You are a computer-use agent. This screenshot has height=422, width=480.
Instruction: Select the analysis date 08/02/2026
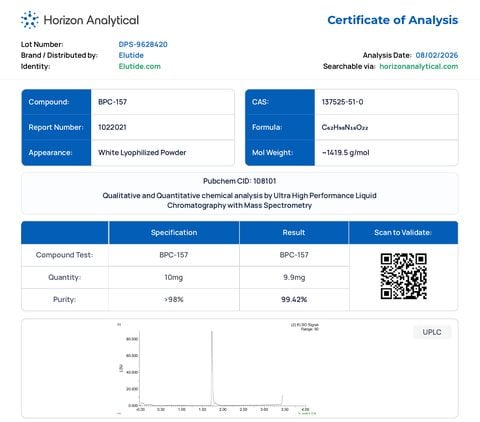437,55
